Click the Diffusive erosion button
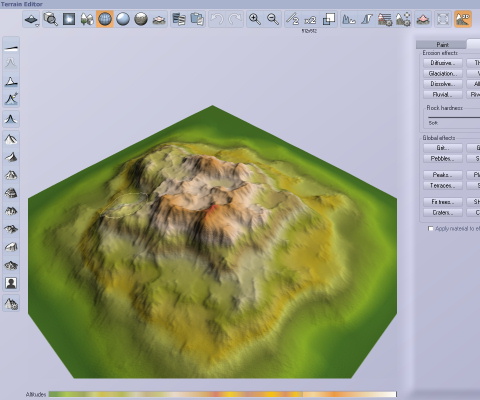Screen dimensions: 480x400 click(443, 63)
